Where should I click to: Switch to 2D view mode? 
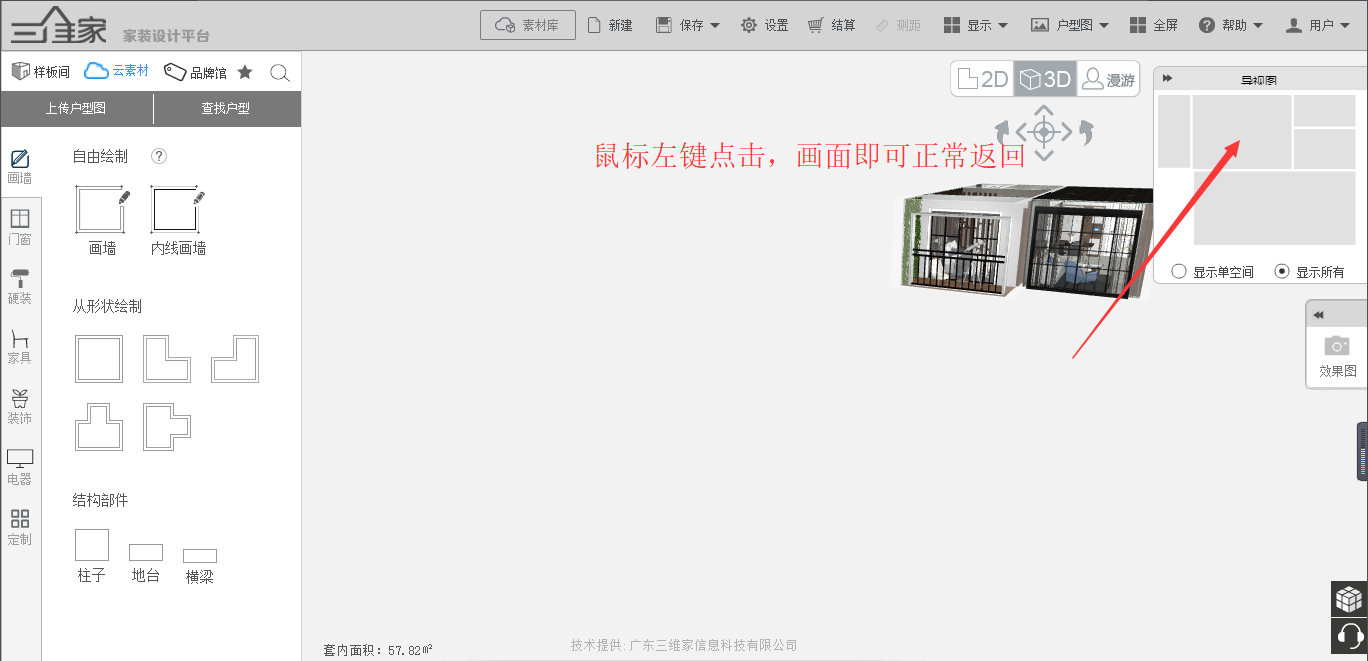(982, 79)
